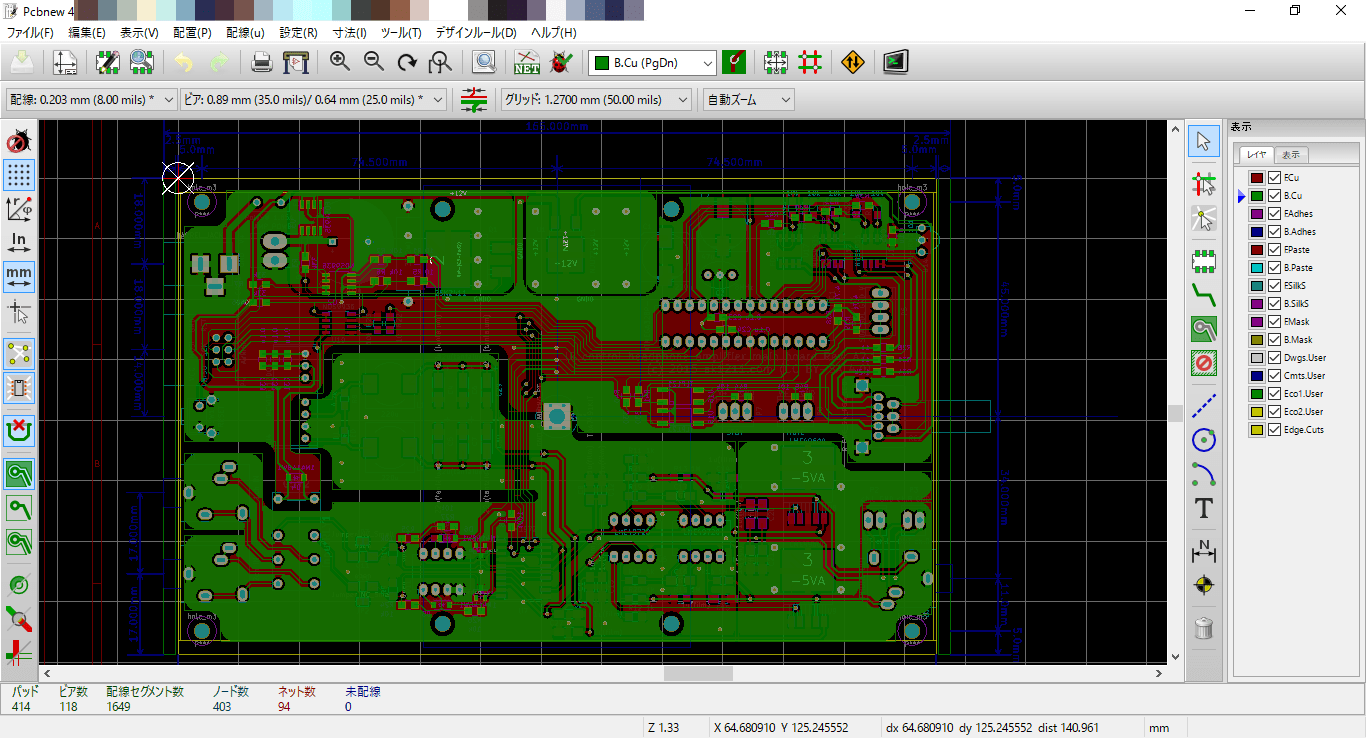Image resolution: width=1366 pixels, height=738 pixels.
Task: Zoom out using the toolbar magnifier minus
Action: point(374,62)
